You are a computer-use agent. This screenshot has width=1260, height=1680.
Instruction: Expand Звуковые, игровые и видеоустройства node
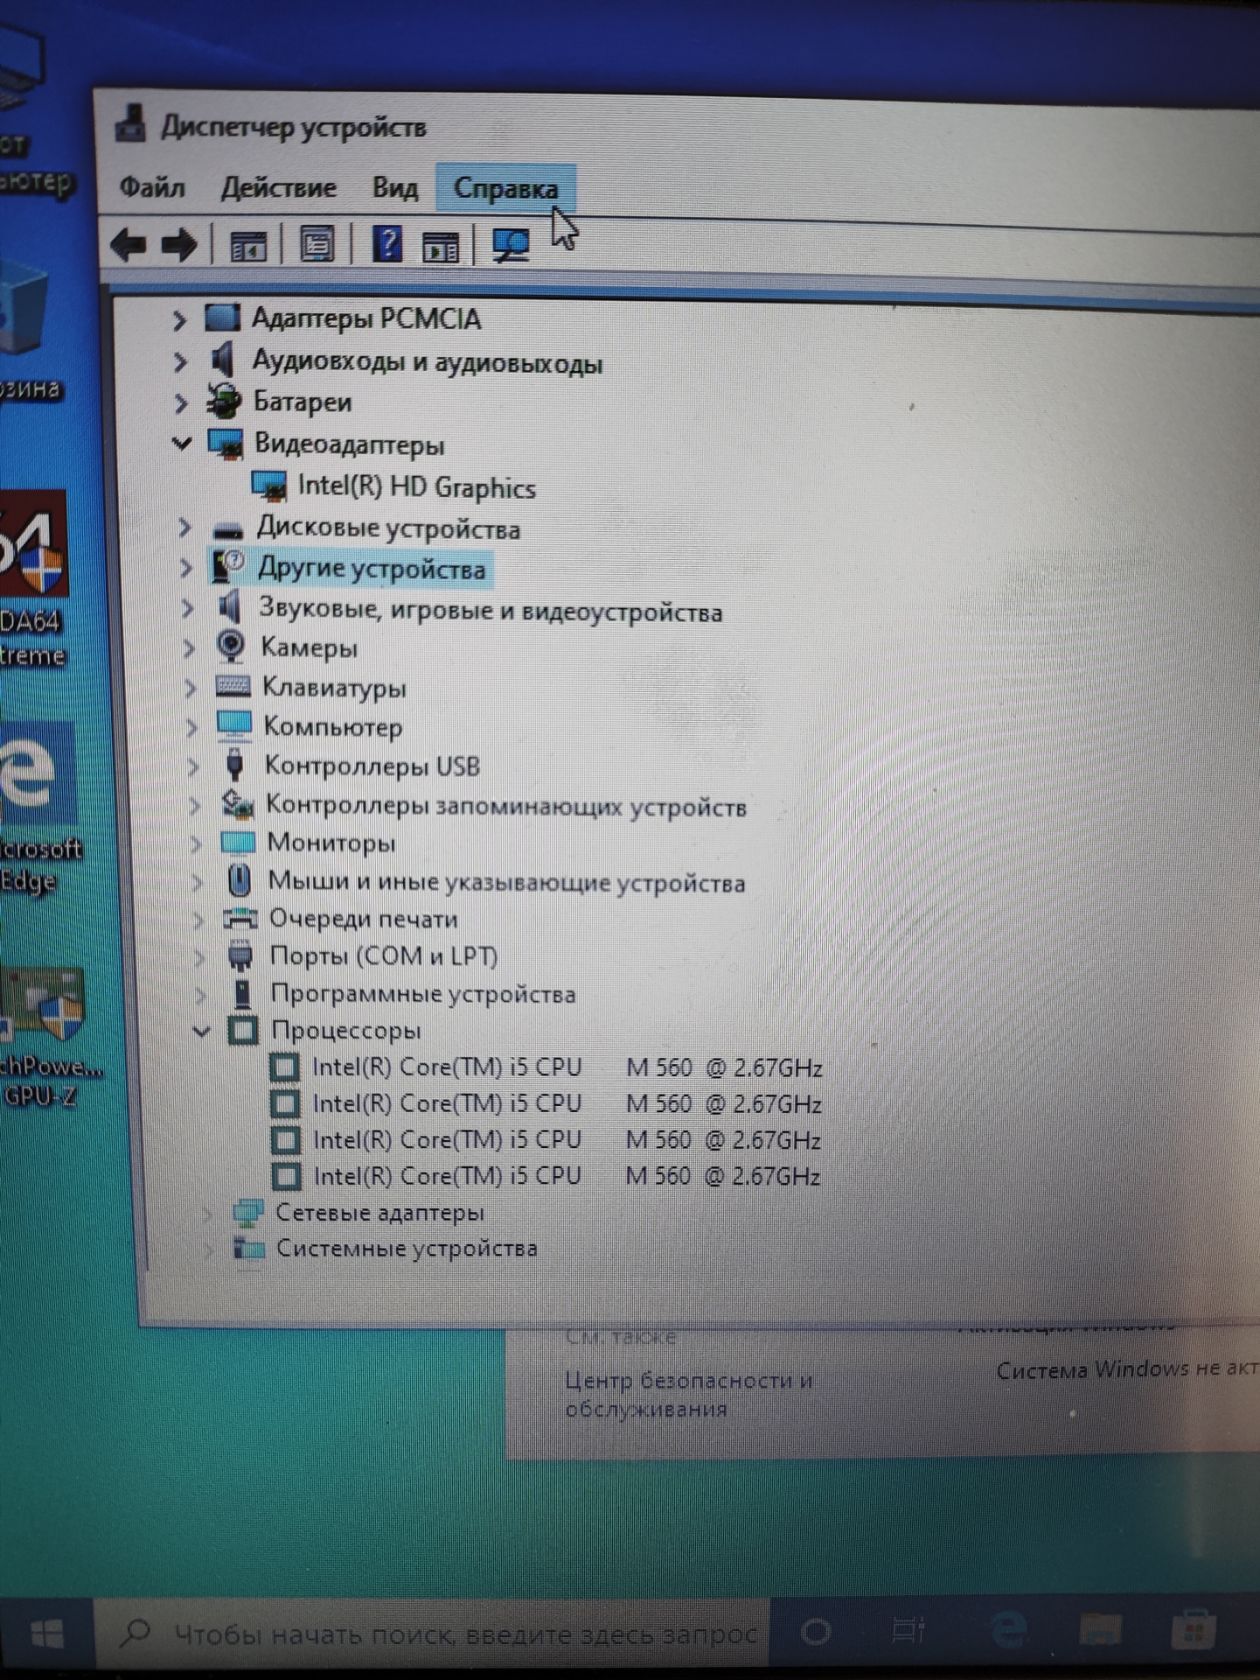[x=188, y=607]
